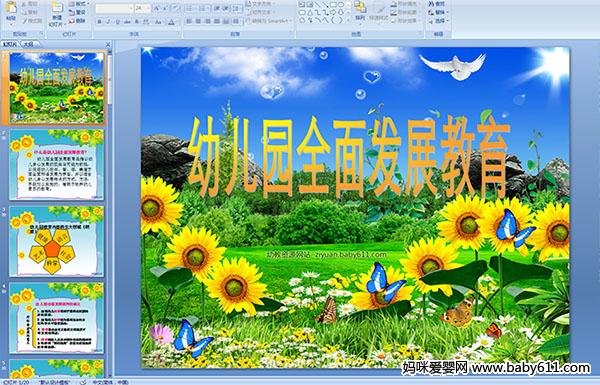Switch to the Outline pane tab

coord(28,44)
